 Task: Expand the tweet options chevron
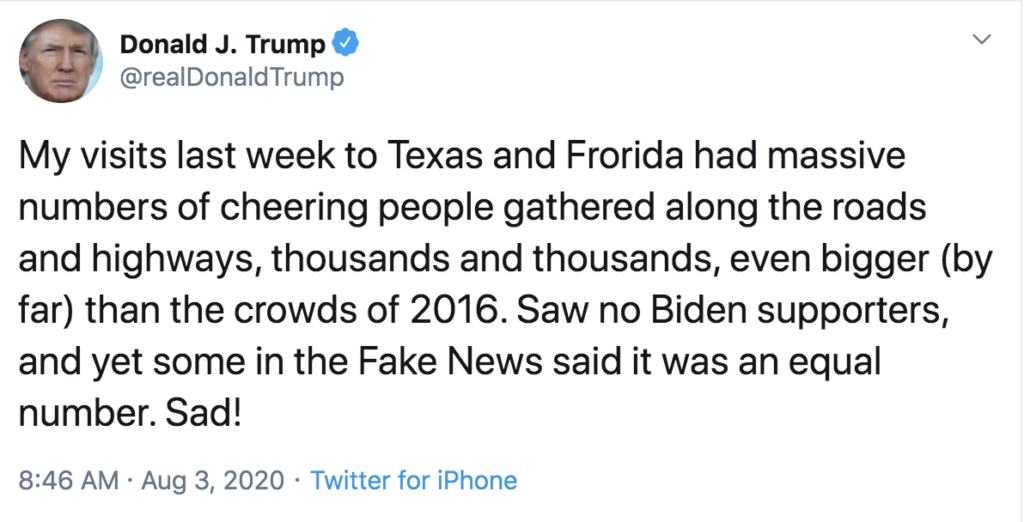coord(982,40)
